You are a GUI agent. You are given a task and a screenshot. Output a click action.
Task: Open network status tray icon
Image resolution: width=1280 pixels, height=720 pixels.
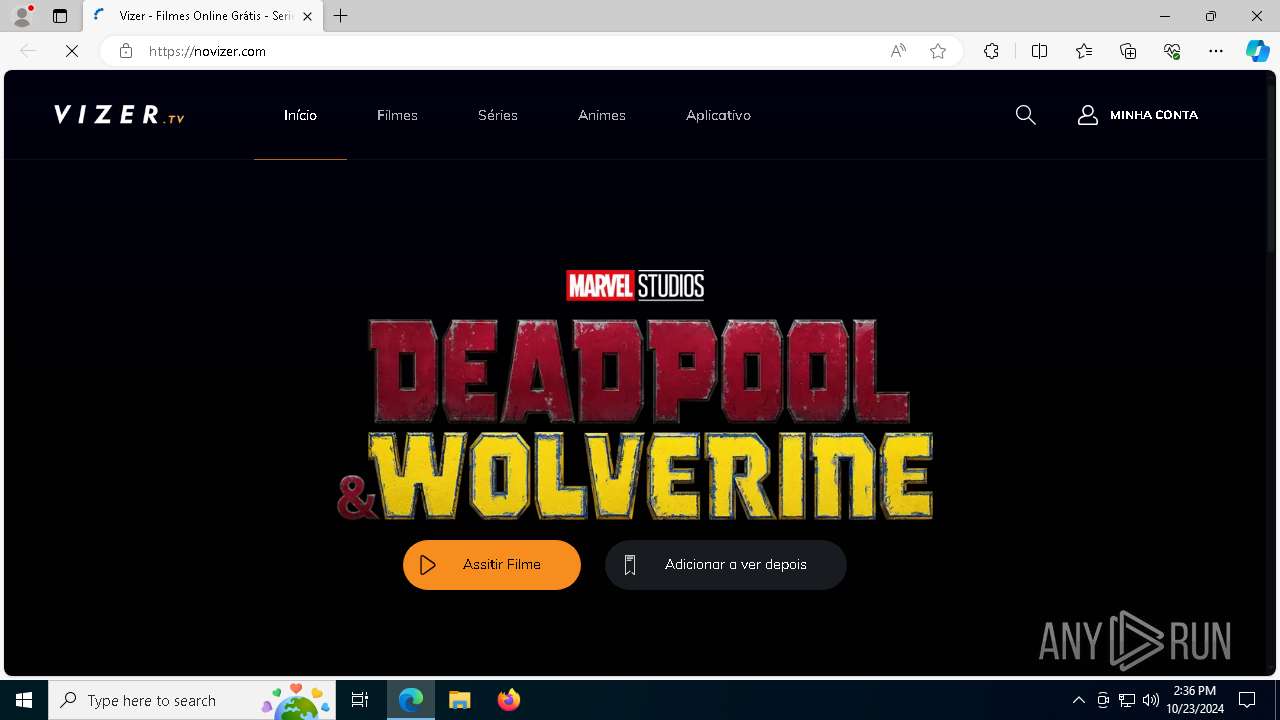pyautogui.click(x=1127, y=700)
